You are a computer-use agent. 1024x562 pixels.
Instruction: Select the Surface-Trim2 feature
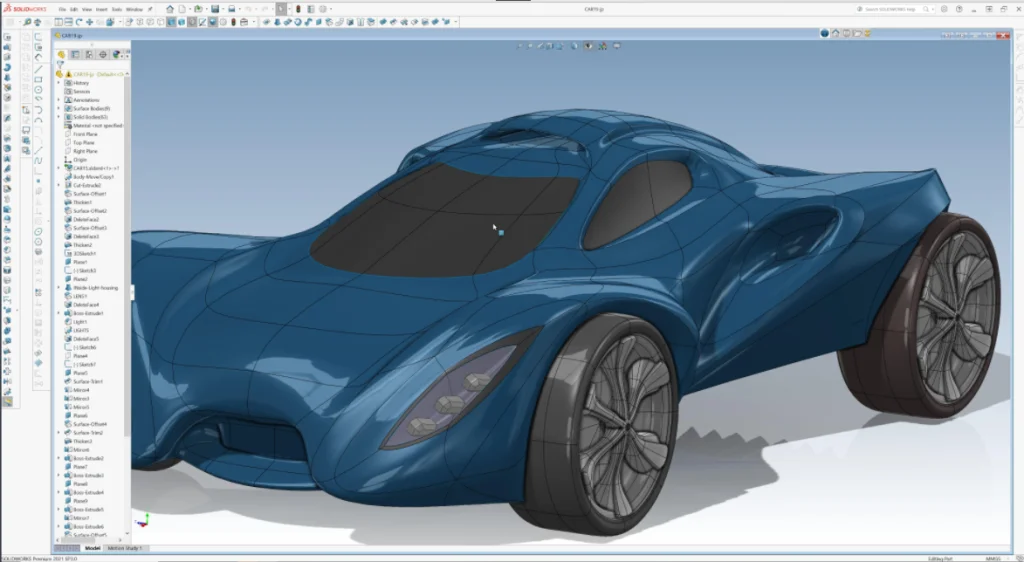[x=89, y=432]
